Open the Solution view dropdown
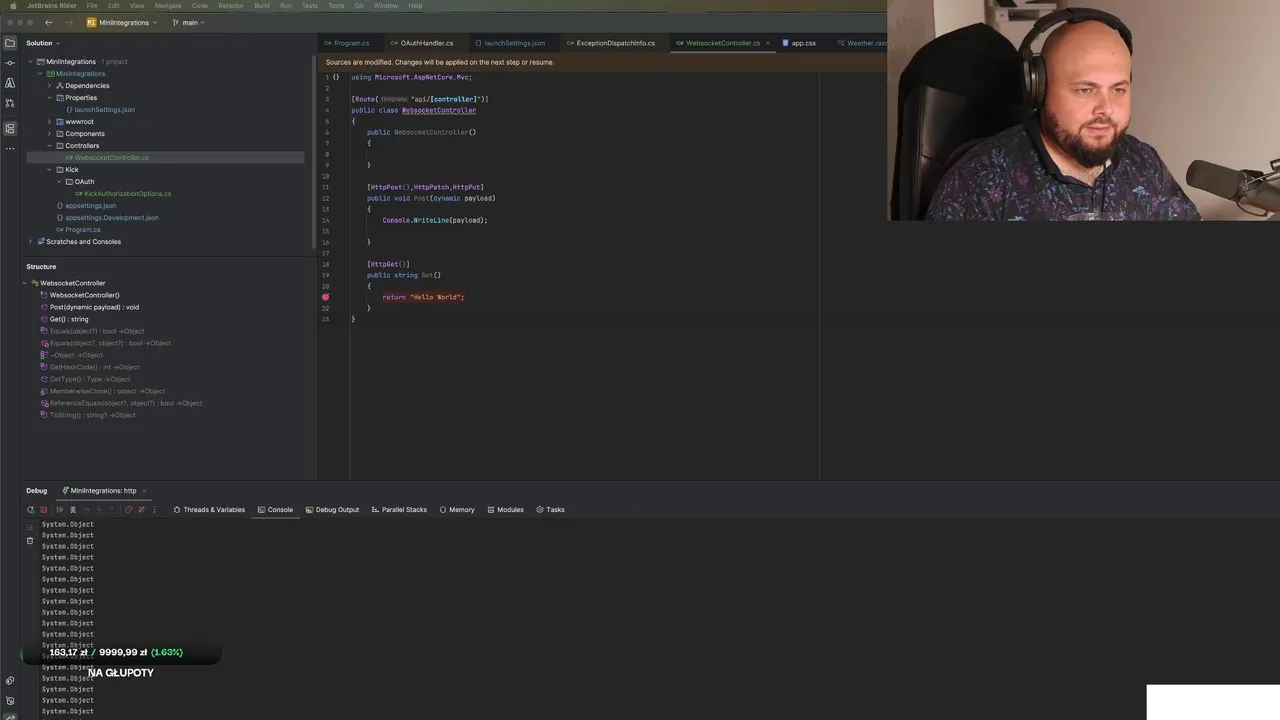The height and width of the screenshot is (720, 1280). pyautogui.click(x=43, y=43)
